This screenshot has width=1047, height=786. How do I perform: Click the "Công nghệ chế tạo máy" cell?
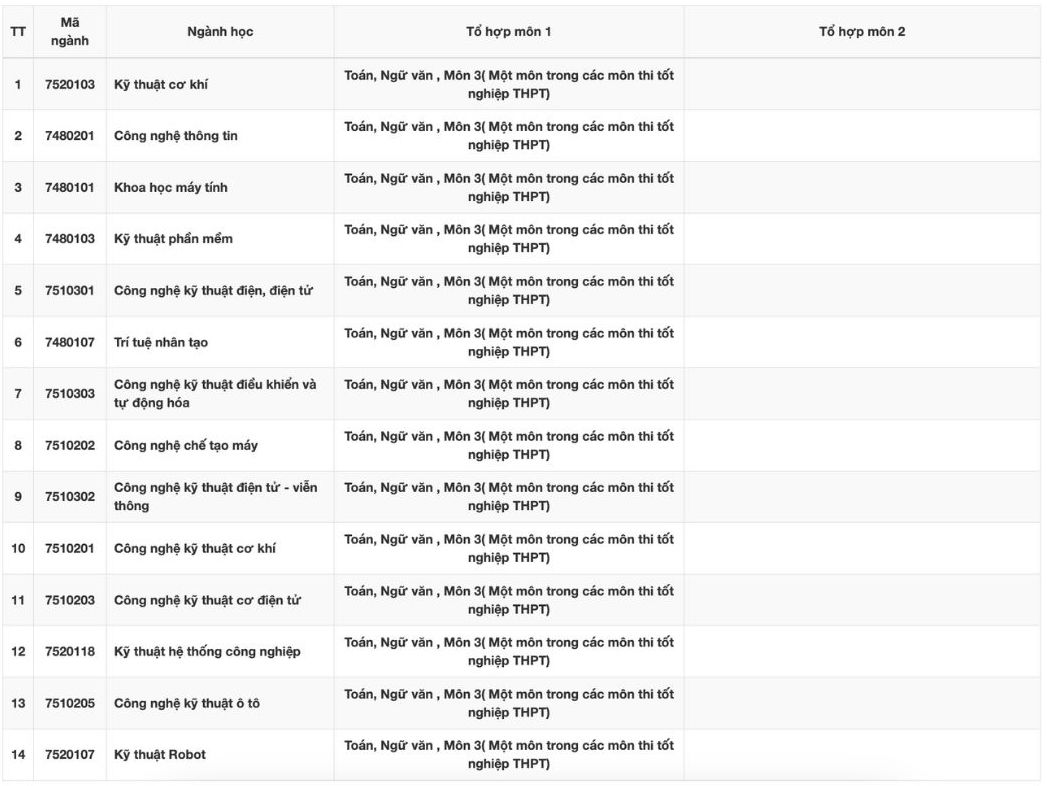[186, 446]
